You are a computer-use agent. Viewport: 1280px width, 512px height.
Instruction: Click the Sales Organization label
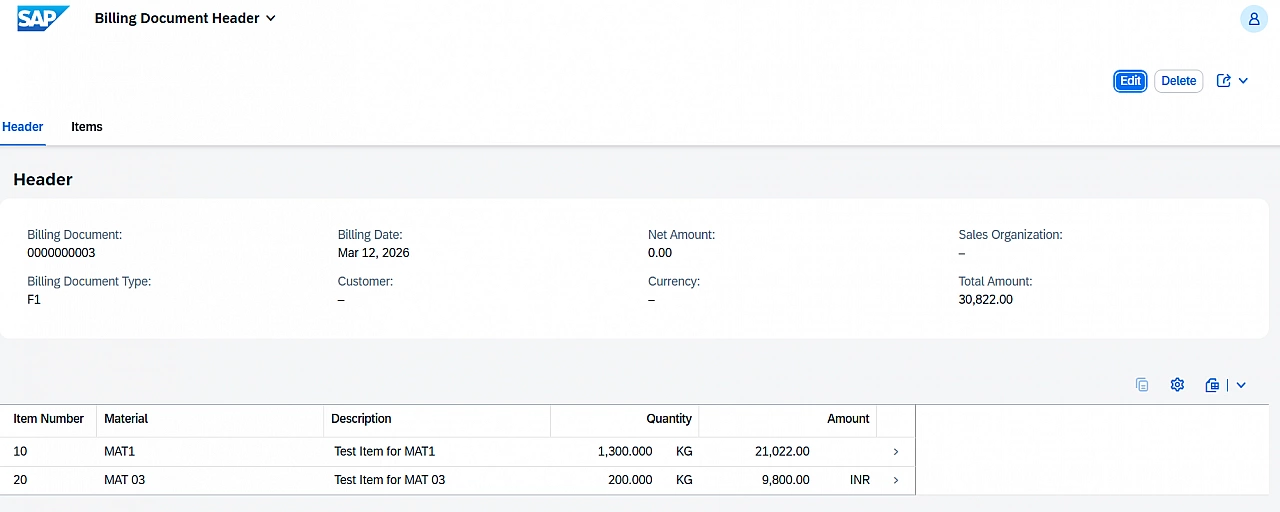pos(1010,235)
